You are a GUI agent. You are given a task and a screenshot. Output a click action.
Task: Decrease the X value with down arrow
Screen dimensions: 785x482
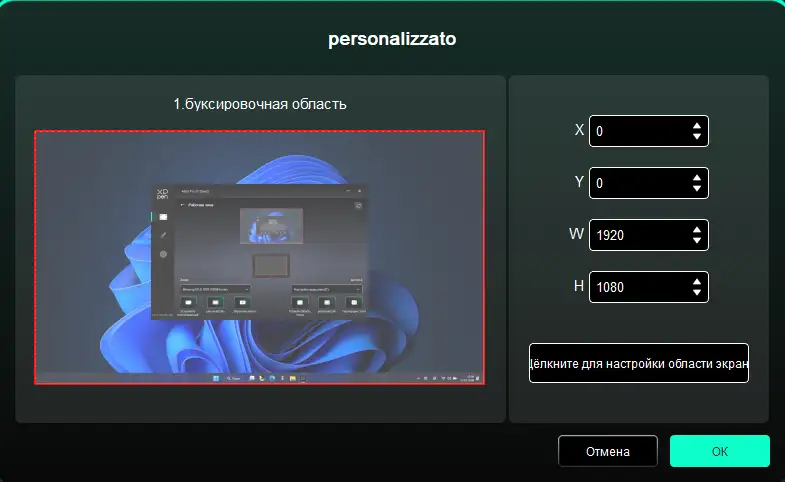click(696, 137)
